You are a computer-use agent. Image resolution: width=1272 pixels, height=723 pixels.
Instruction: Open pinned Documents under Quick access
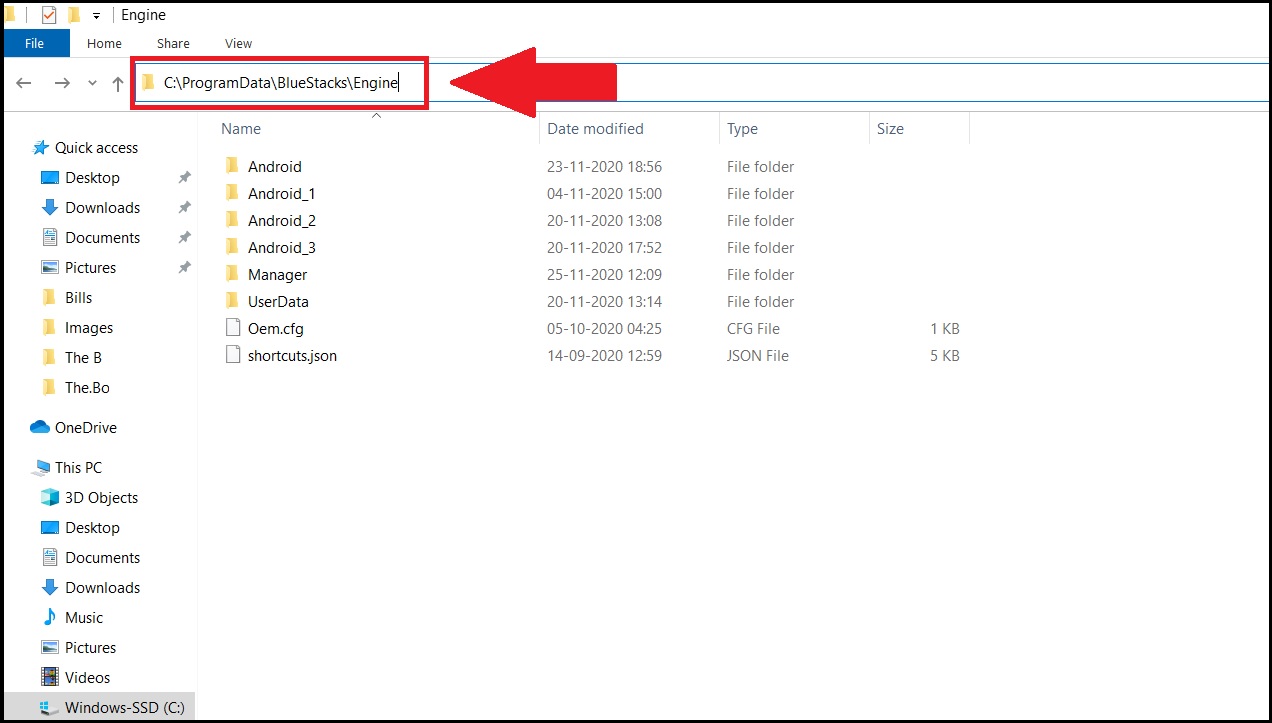(x=102, y=237)
